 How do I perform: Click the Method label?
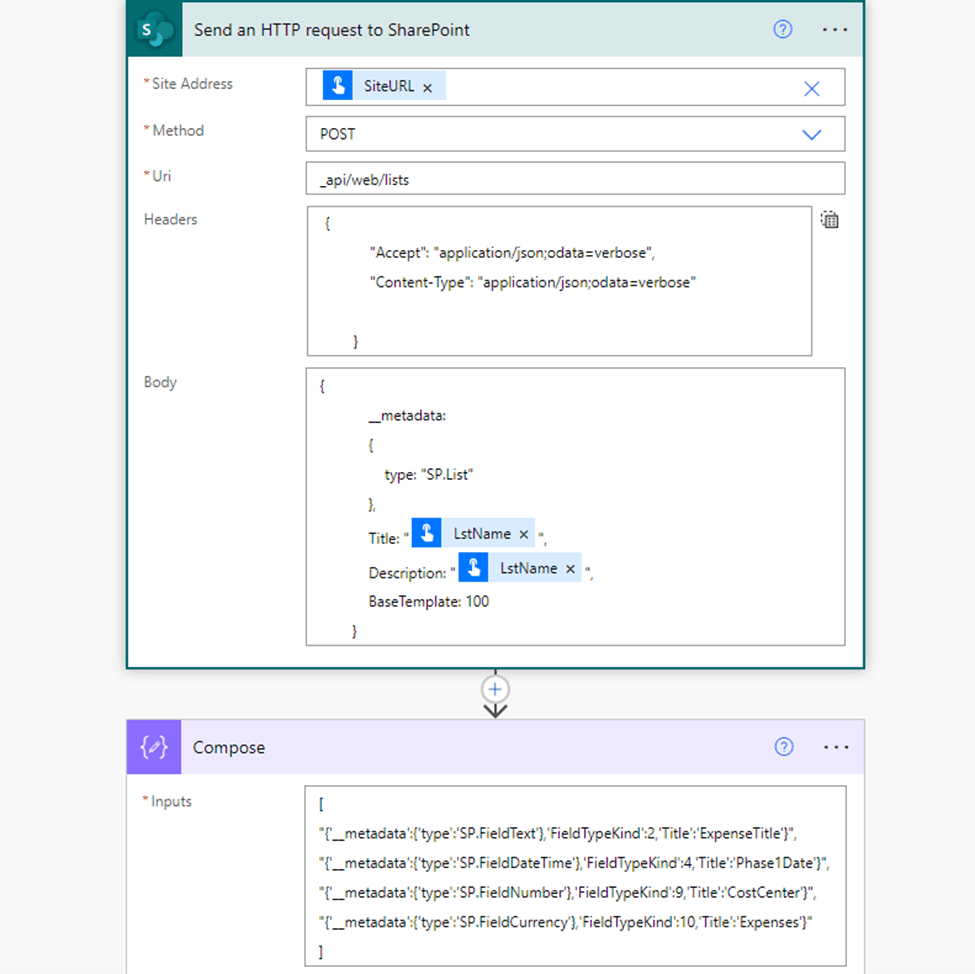pos(178,131)
